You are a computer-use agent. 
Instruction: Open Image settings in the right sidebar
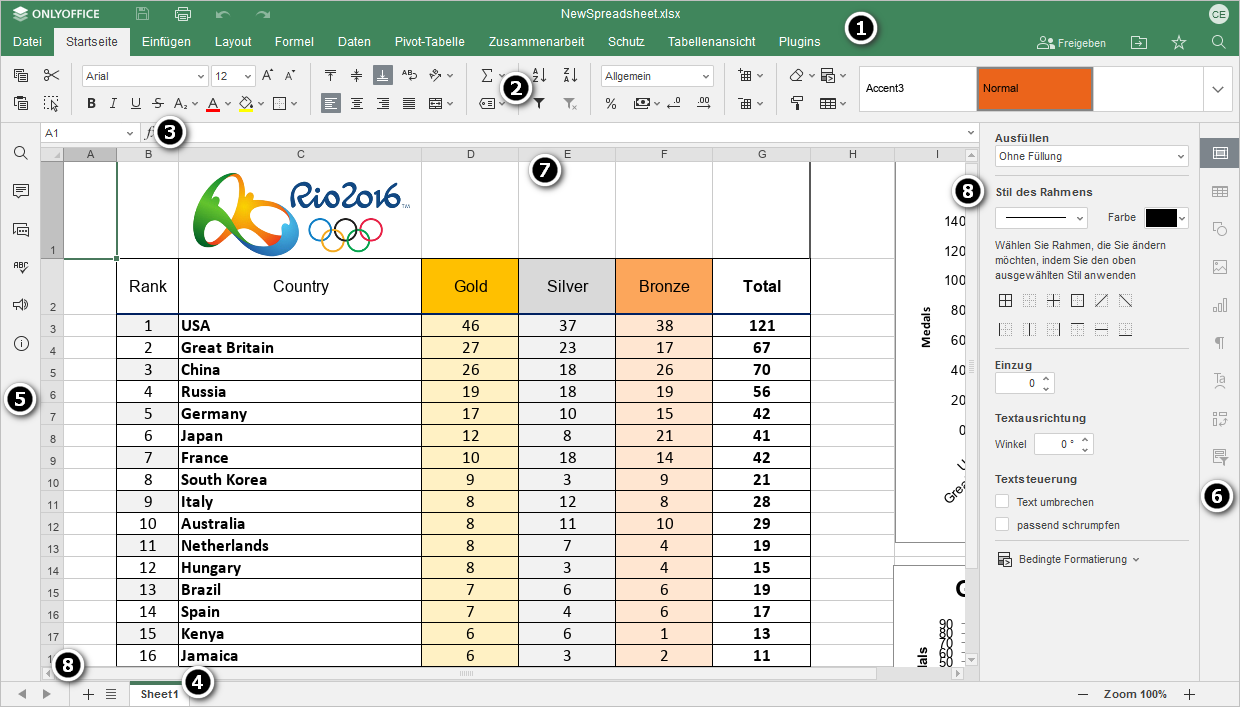click(x=1220, y=267)
